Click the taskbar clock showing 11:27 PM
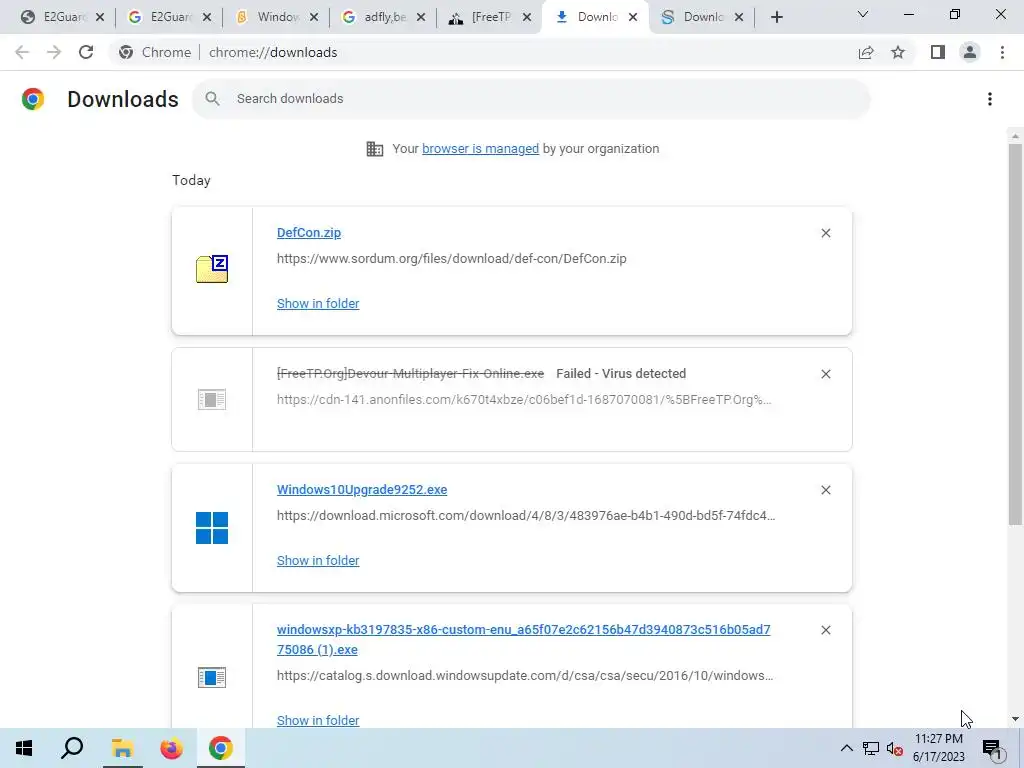 click(x=938, y=748)
